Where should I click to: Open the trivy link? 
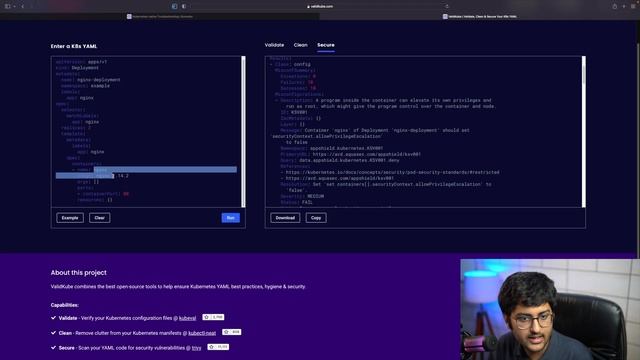196,348
